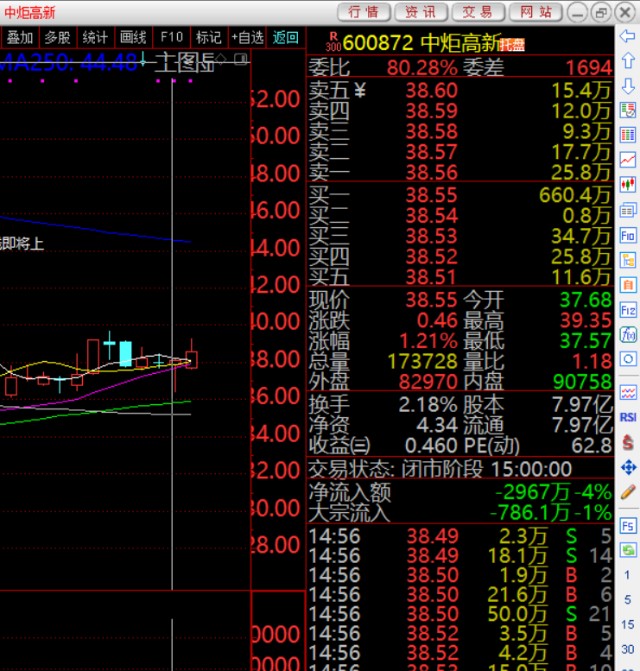Click the 净流入额 value -2967万

533,493
